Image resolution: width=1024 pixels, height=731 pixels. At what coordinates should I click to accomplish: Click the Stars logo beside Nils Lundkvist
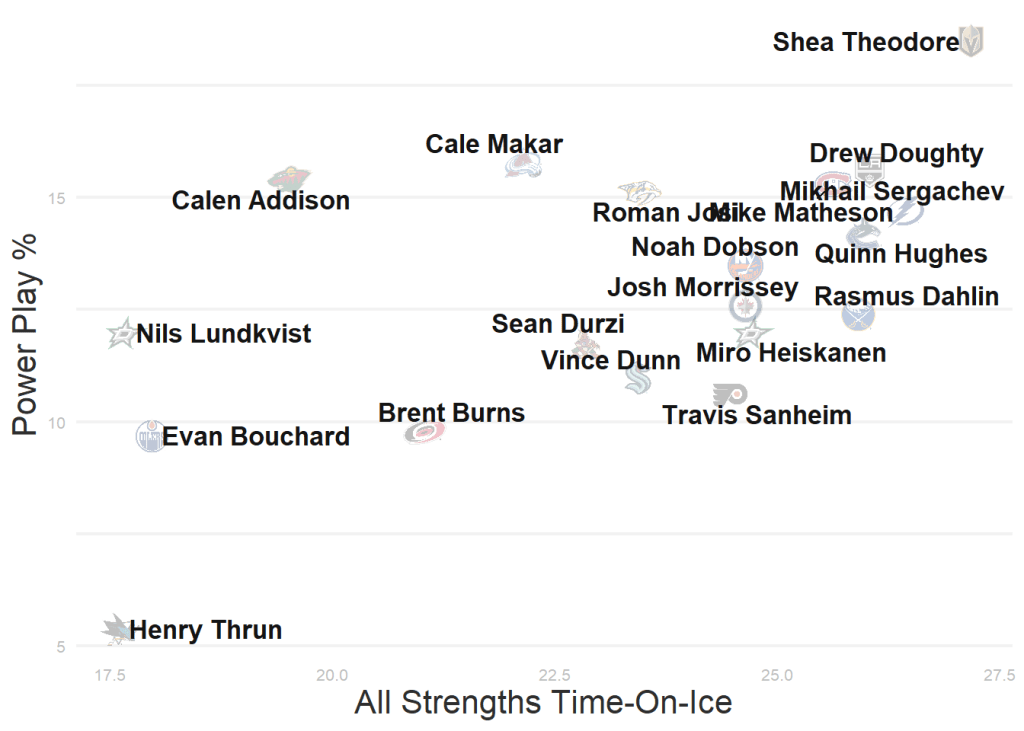pos(122,334)
